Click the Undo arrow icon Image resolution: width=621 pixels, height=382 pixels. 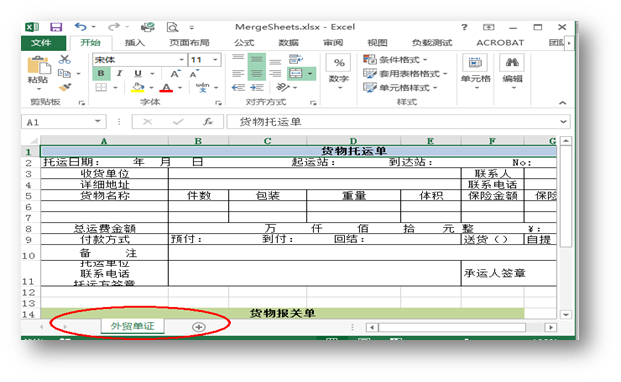[80, 27]
